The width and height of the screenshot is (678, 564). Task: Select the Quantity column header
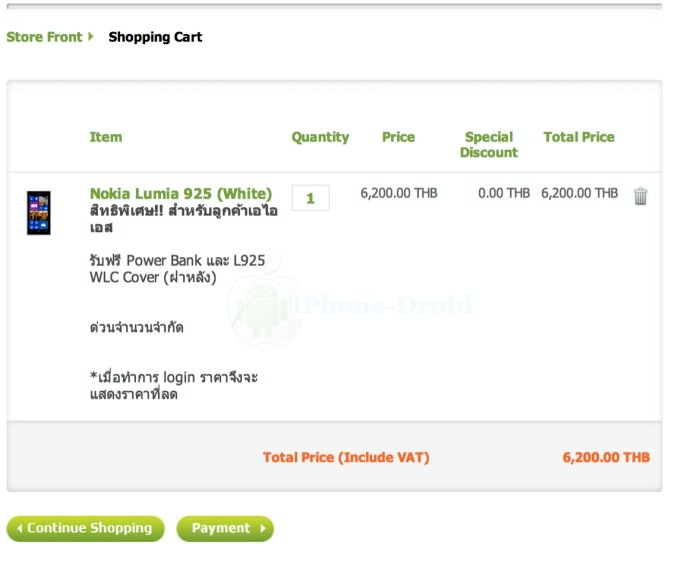(x=320, y=137)
